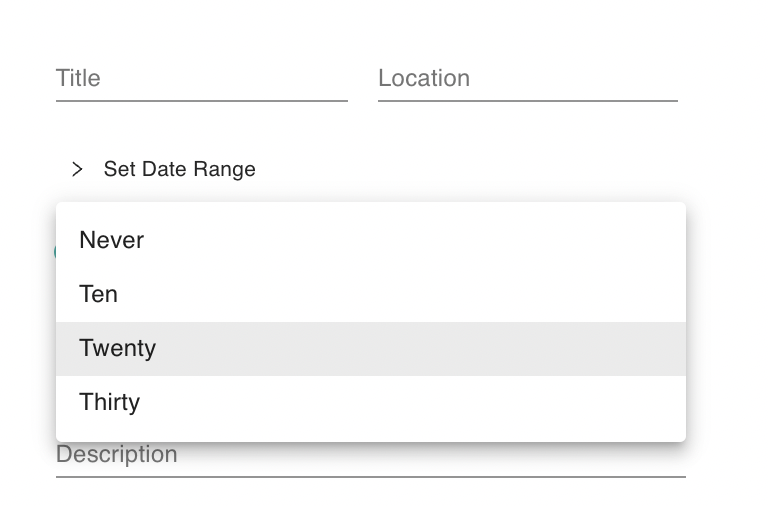Screen dimensions: 768x506
Task: Click the text field left of Location
Action: click(201, 79)
